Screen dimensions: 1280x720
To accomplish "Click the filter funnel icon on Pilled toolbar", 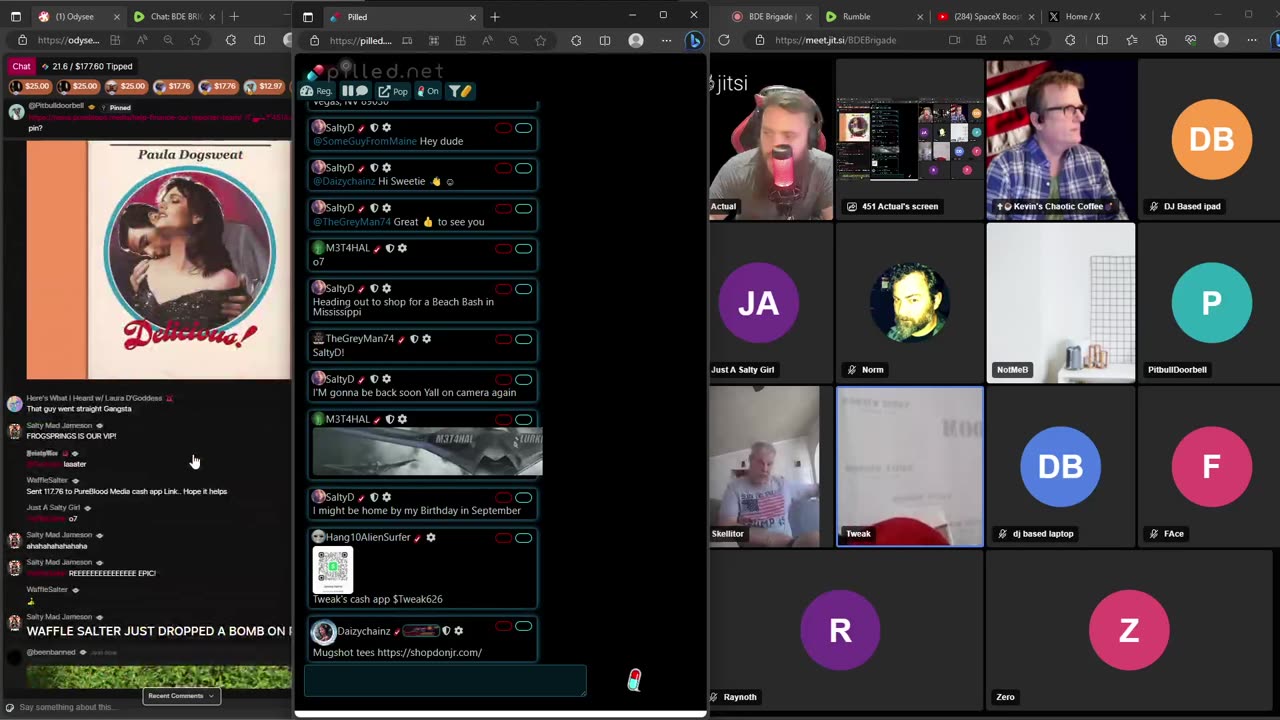I will 459,91.
